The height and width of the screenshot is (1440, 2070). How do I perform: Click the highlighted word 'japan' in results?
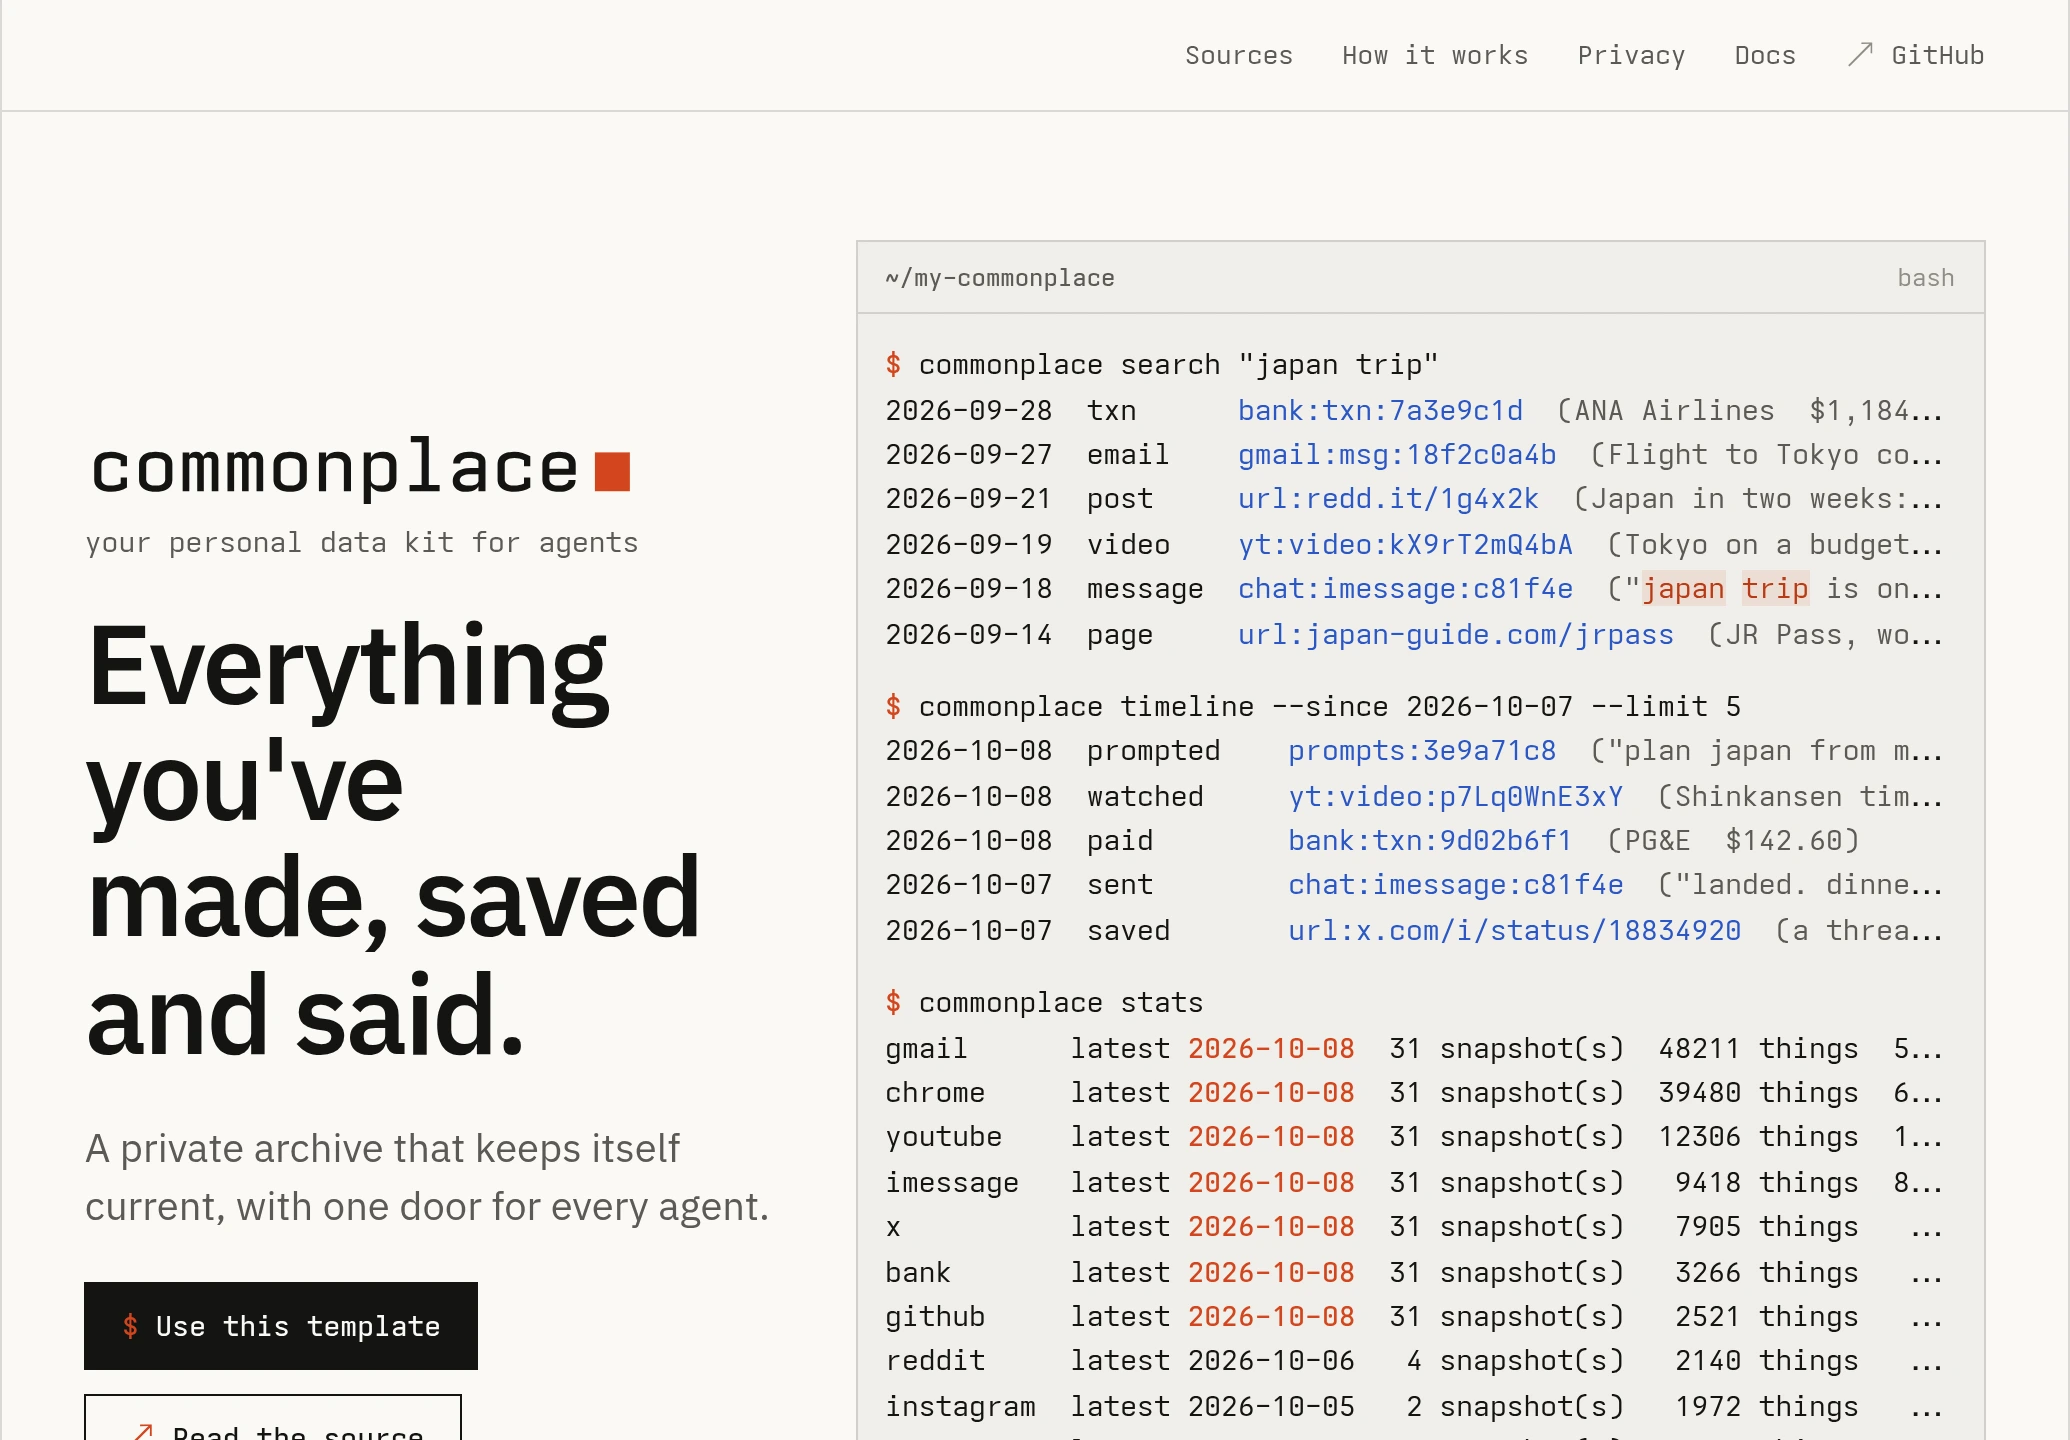[x=1683, y=589]
